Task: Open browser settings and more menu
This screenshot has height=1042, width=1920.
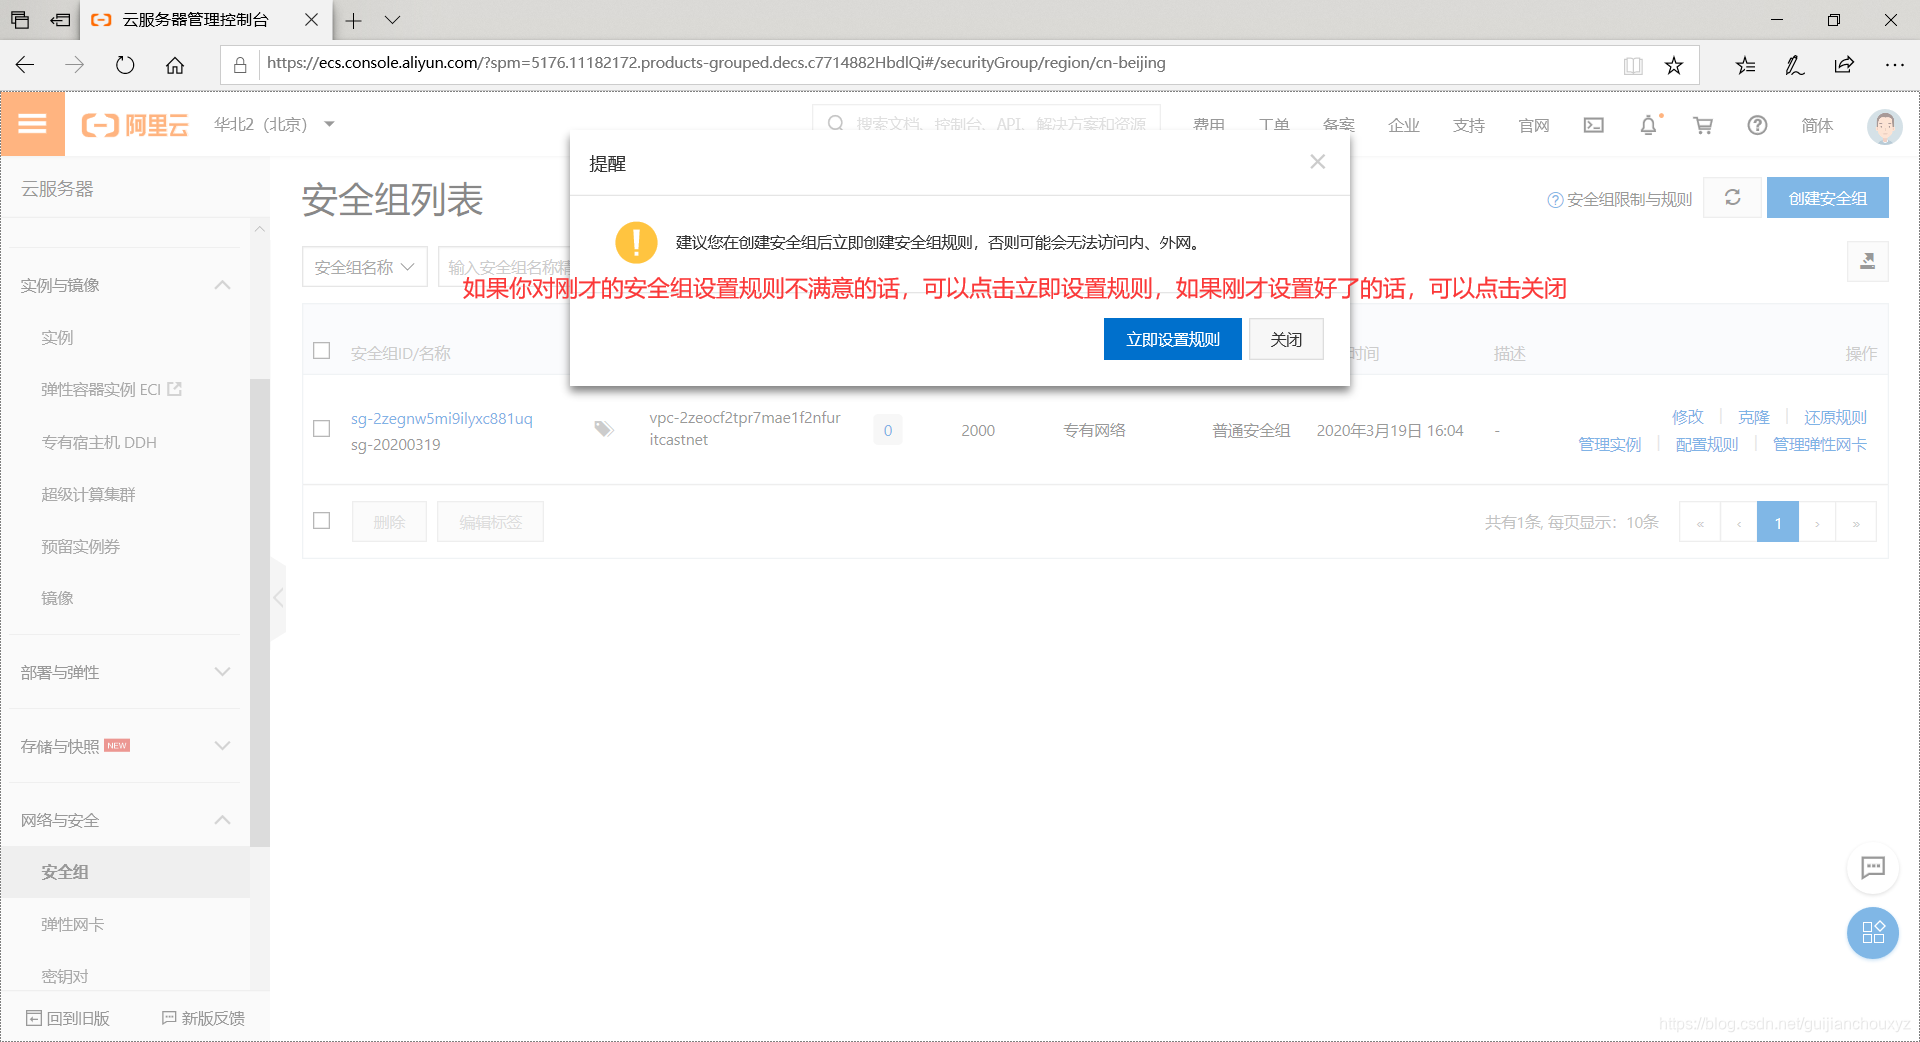Action: click(1894, 65)
